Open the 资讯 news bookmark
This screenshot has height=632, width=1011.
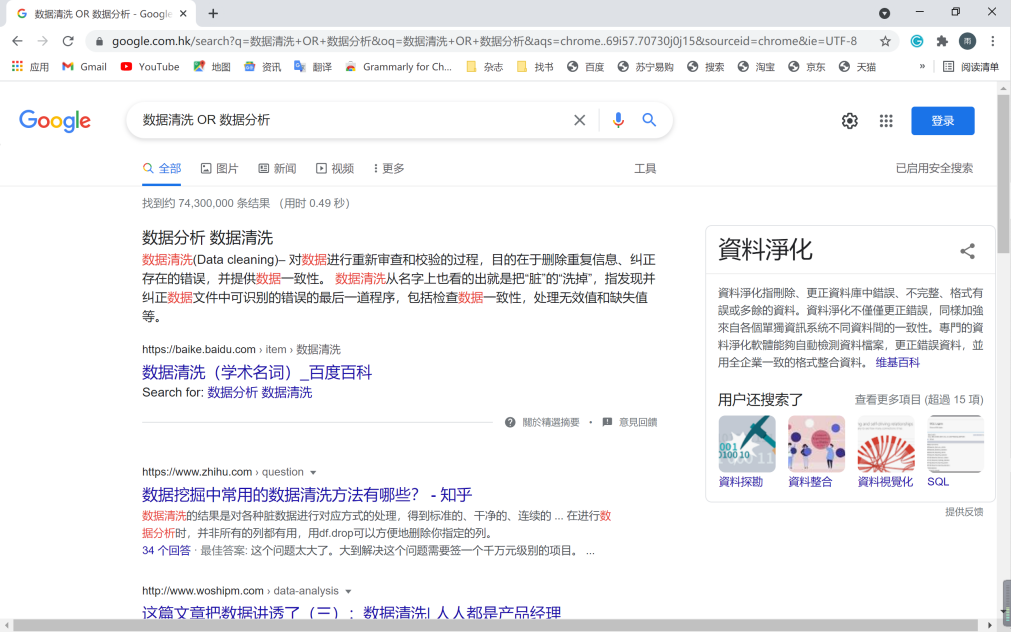262,66
